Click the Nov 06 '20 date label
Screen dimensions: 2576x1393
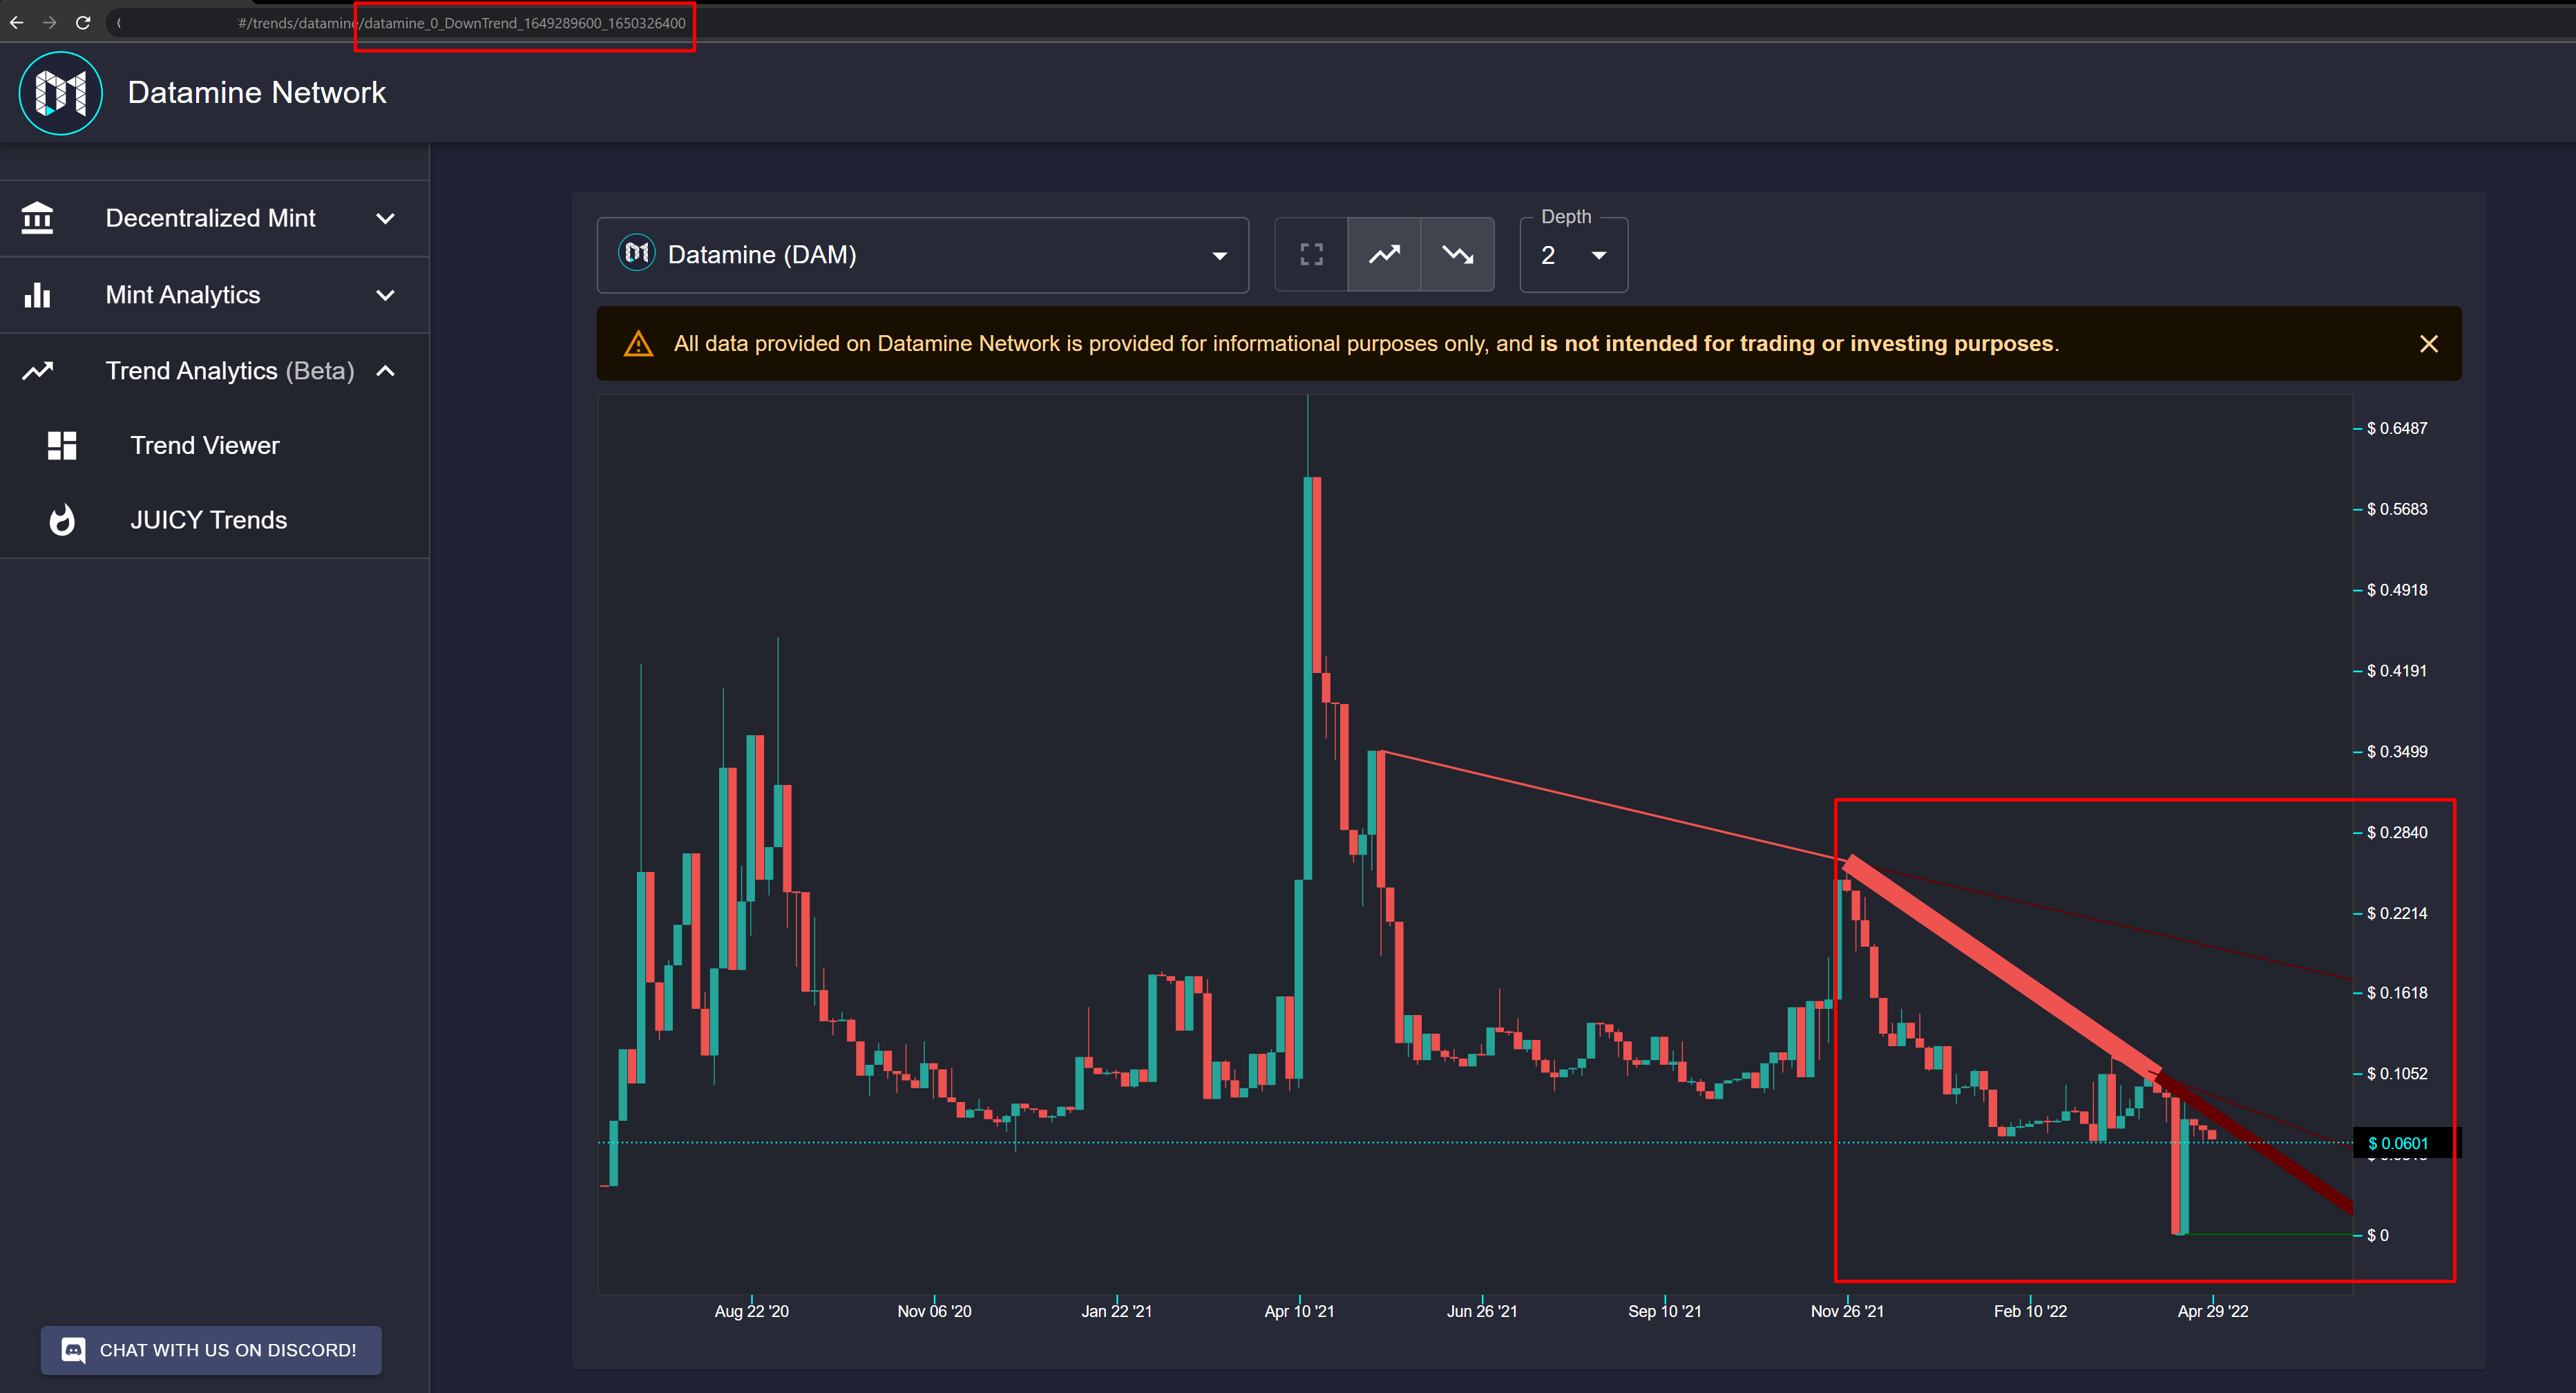934,1311
